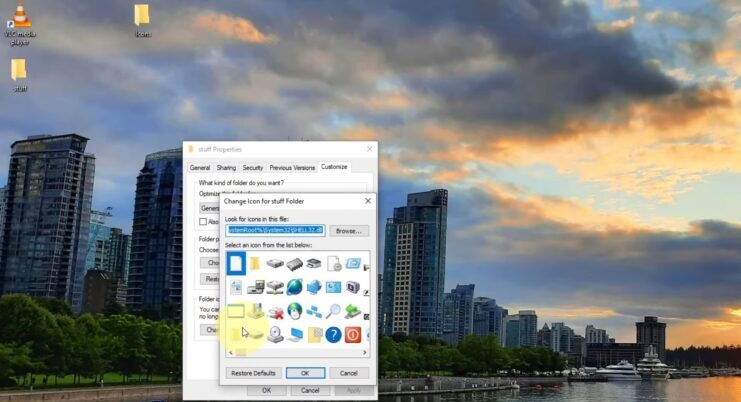Choose the globe with mouse icon
The width and height of the screenshot is (741, 402).
294,311
